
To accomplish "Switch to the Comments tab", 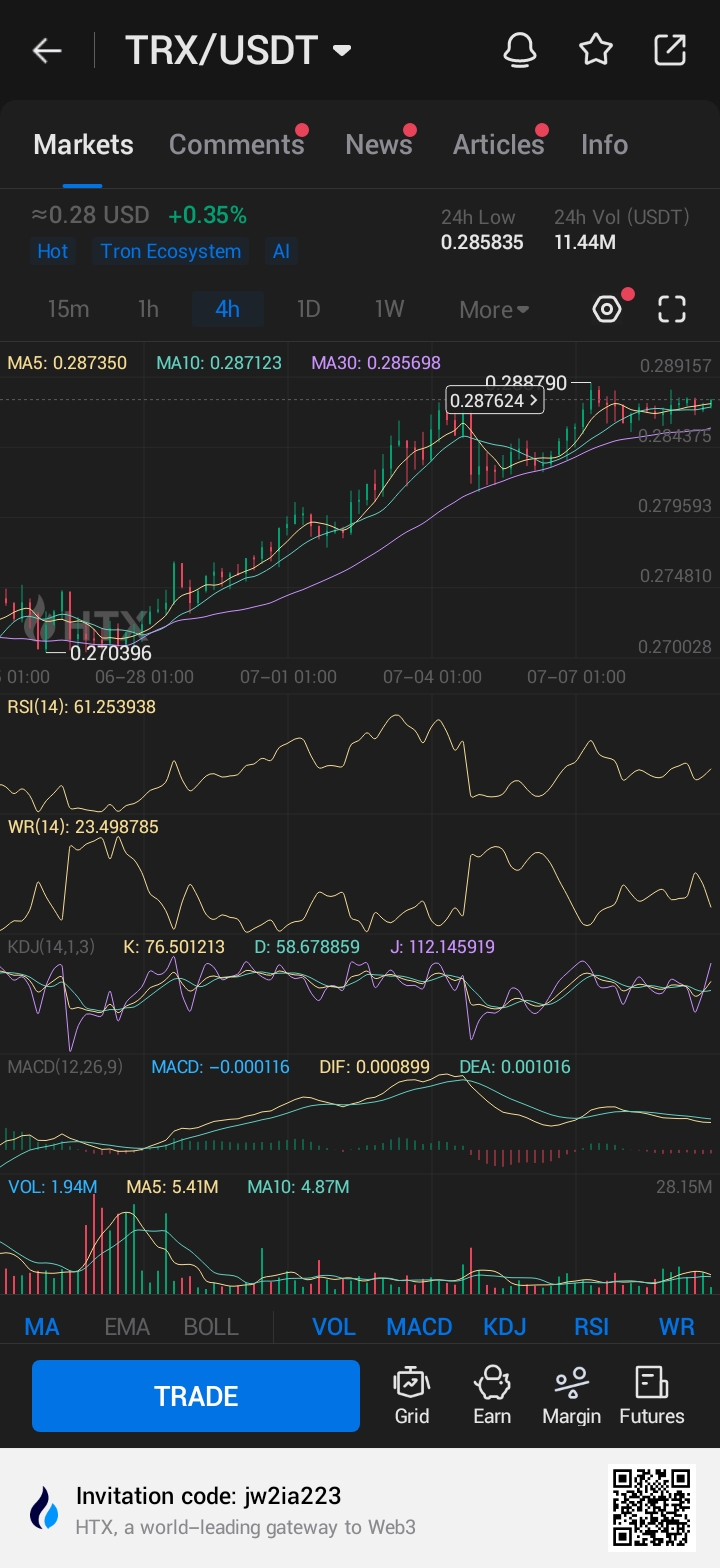I will coord(236,145).
